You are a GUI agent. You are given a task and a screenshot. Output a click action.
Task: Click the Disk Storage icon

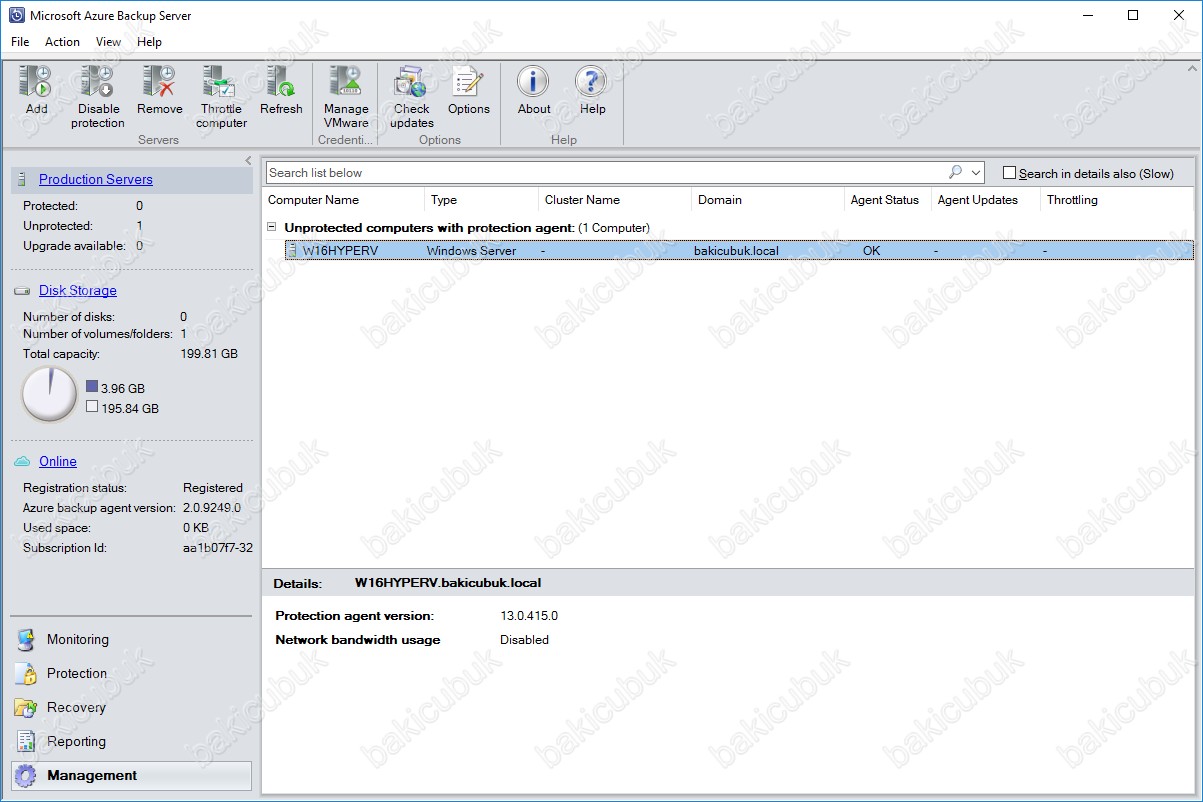pos(23,291)
